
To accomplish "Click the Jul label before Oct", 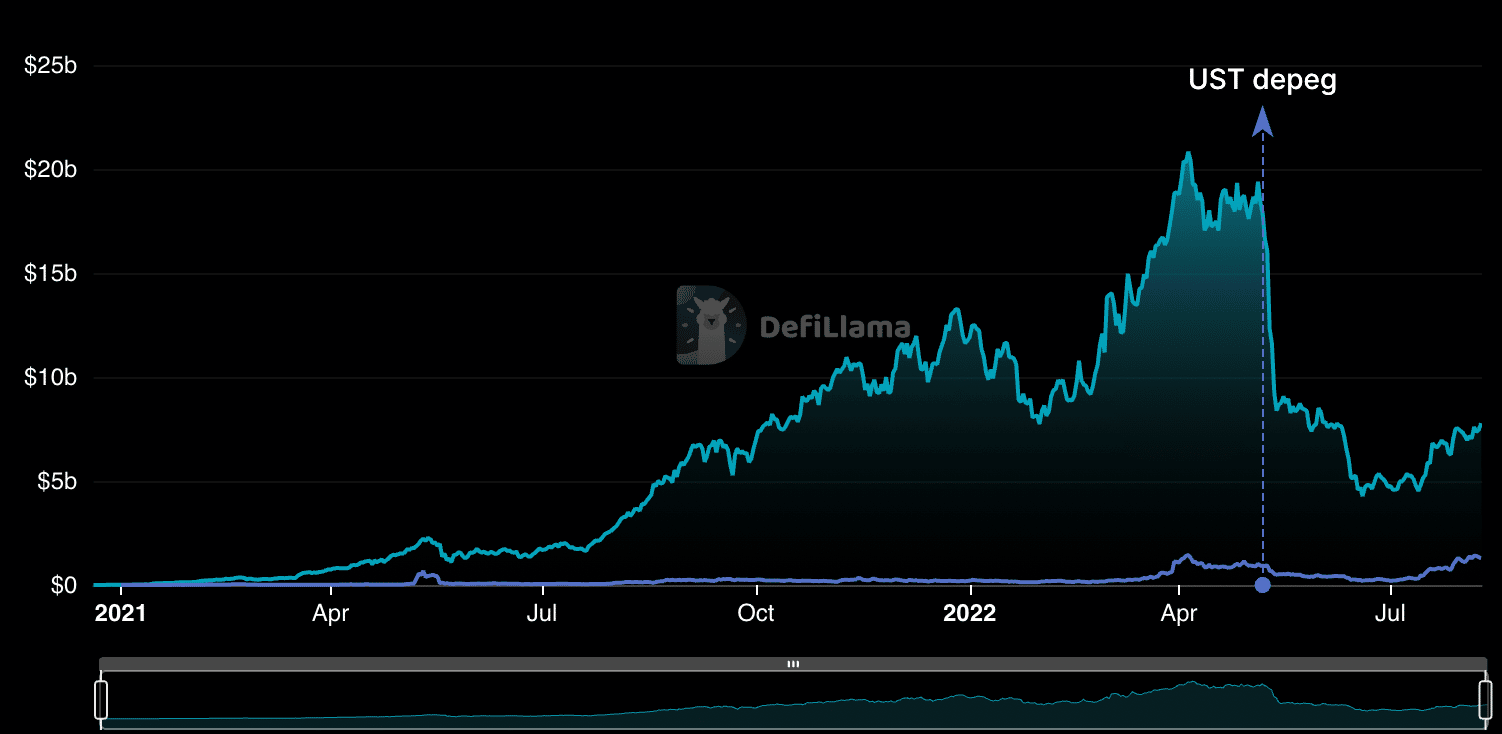I will point(543,614).
